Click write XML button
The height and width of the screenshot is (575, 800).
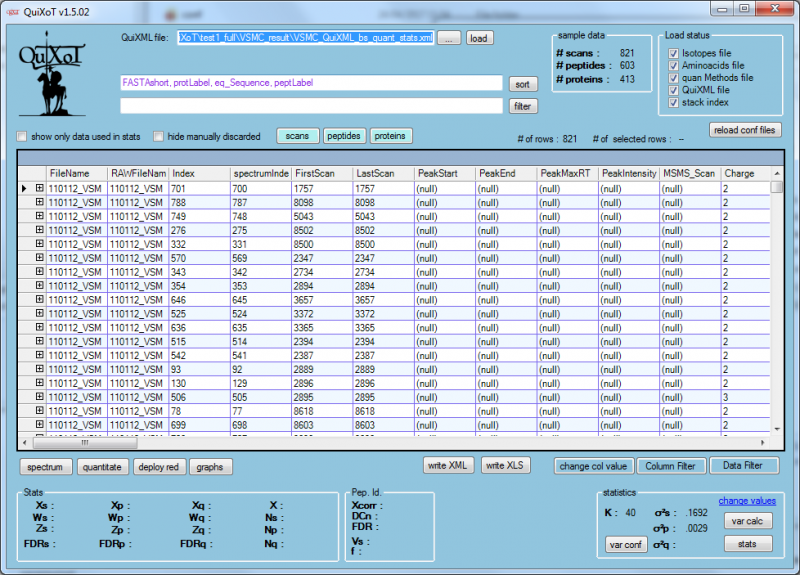447,465
